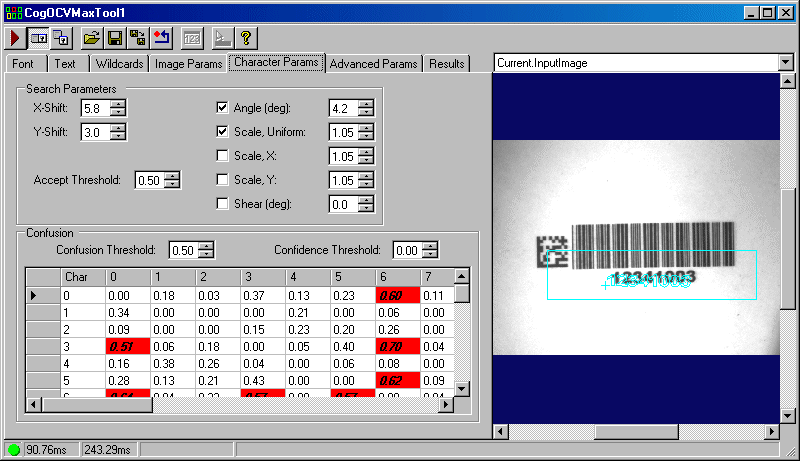This screenshot has height=461, width=800.
Task: Click the Confusion Threshold value field
Action: (184, 250)
